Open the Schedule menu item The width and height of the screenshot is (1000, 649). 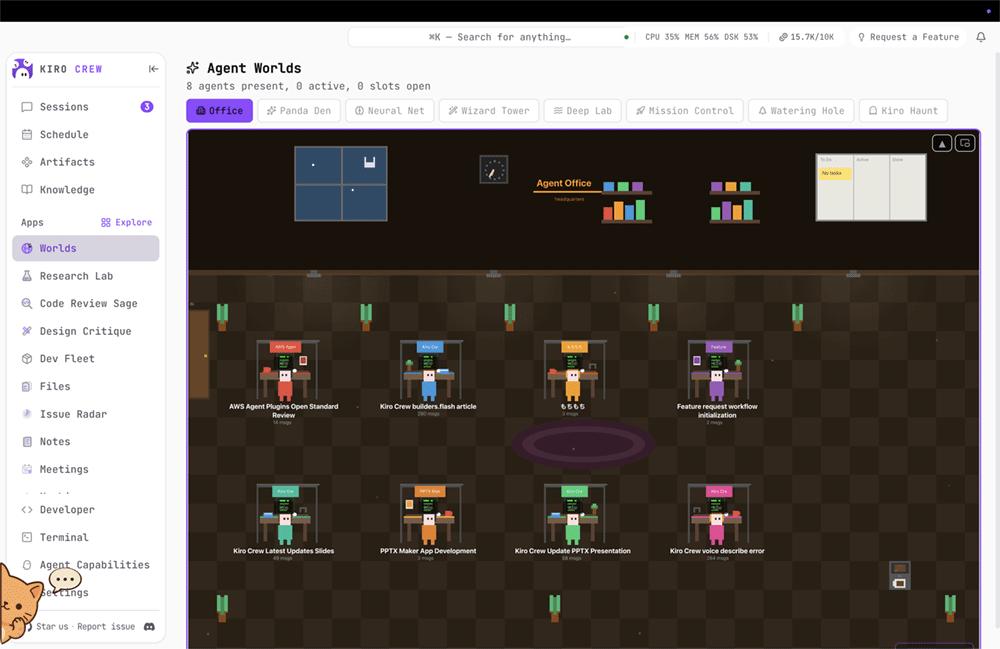[85, 135]
